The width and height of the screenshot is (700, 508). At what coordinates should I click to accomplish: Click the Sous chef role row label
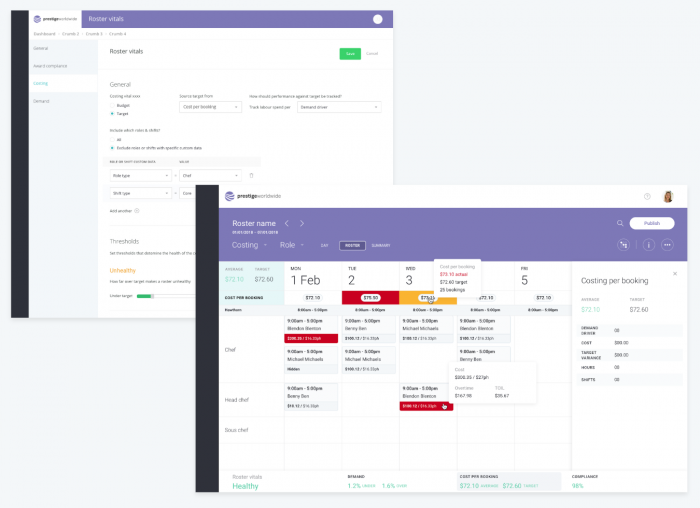coord(236,430)
